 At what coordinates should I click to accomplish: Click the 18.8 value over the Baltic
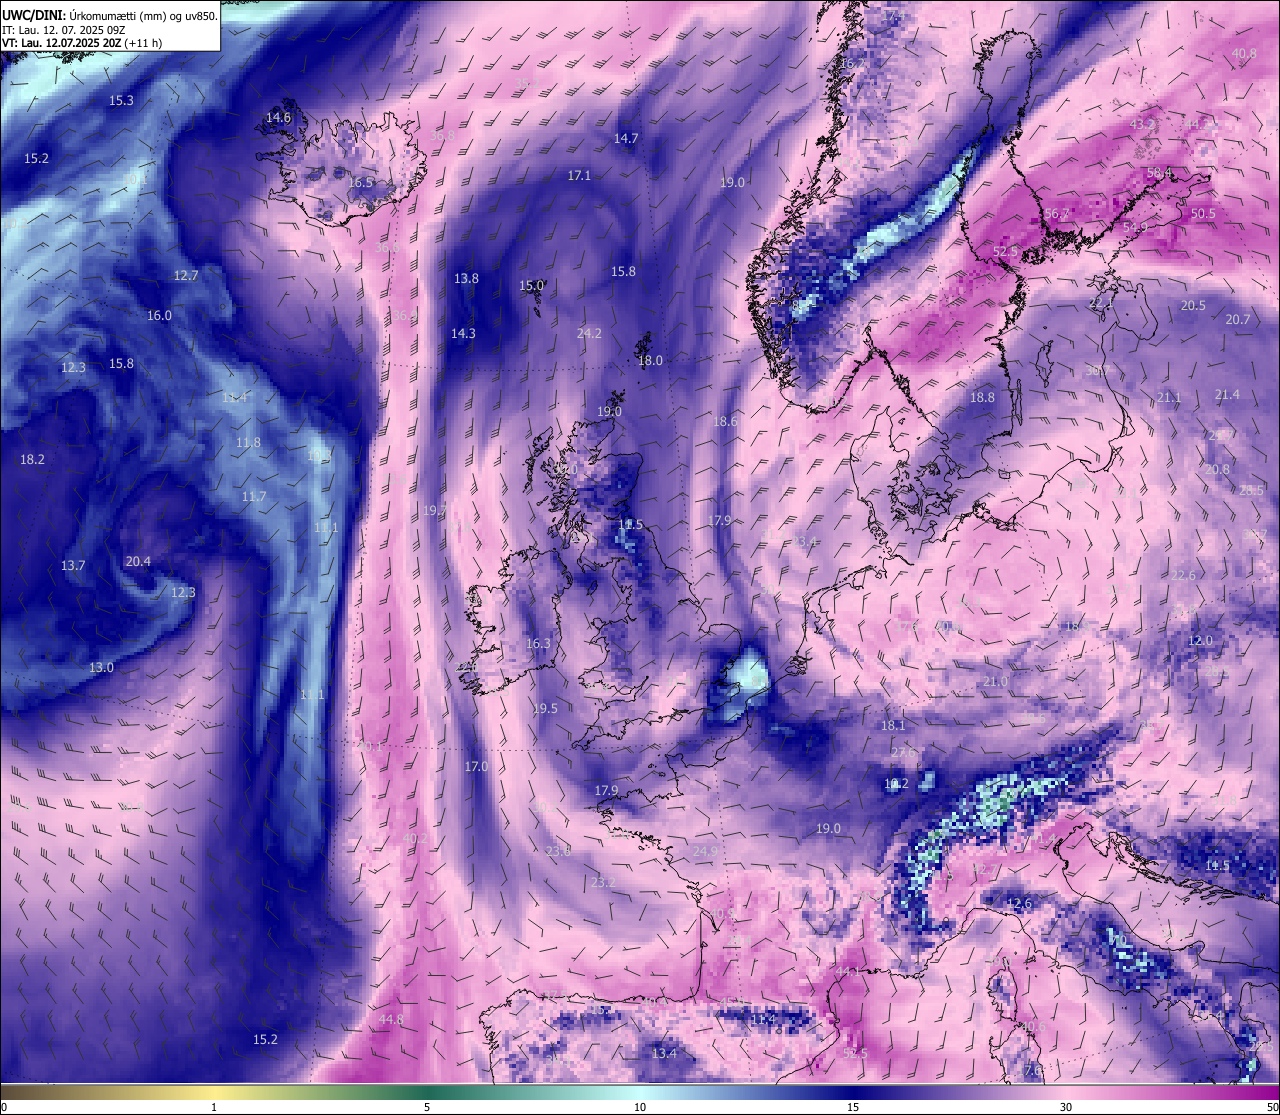coord(982,397)
